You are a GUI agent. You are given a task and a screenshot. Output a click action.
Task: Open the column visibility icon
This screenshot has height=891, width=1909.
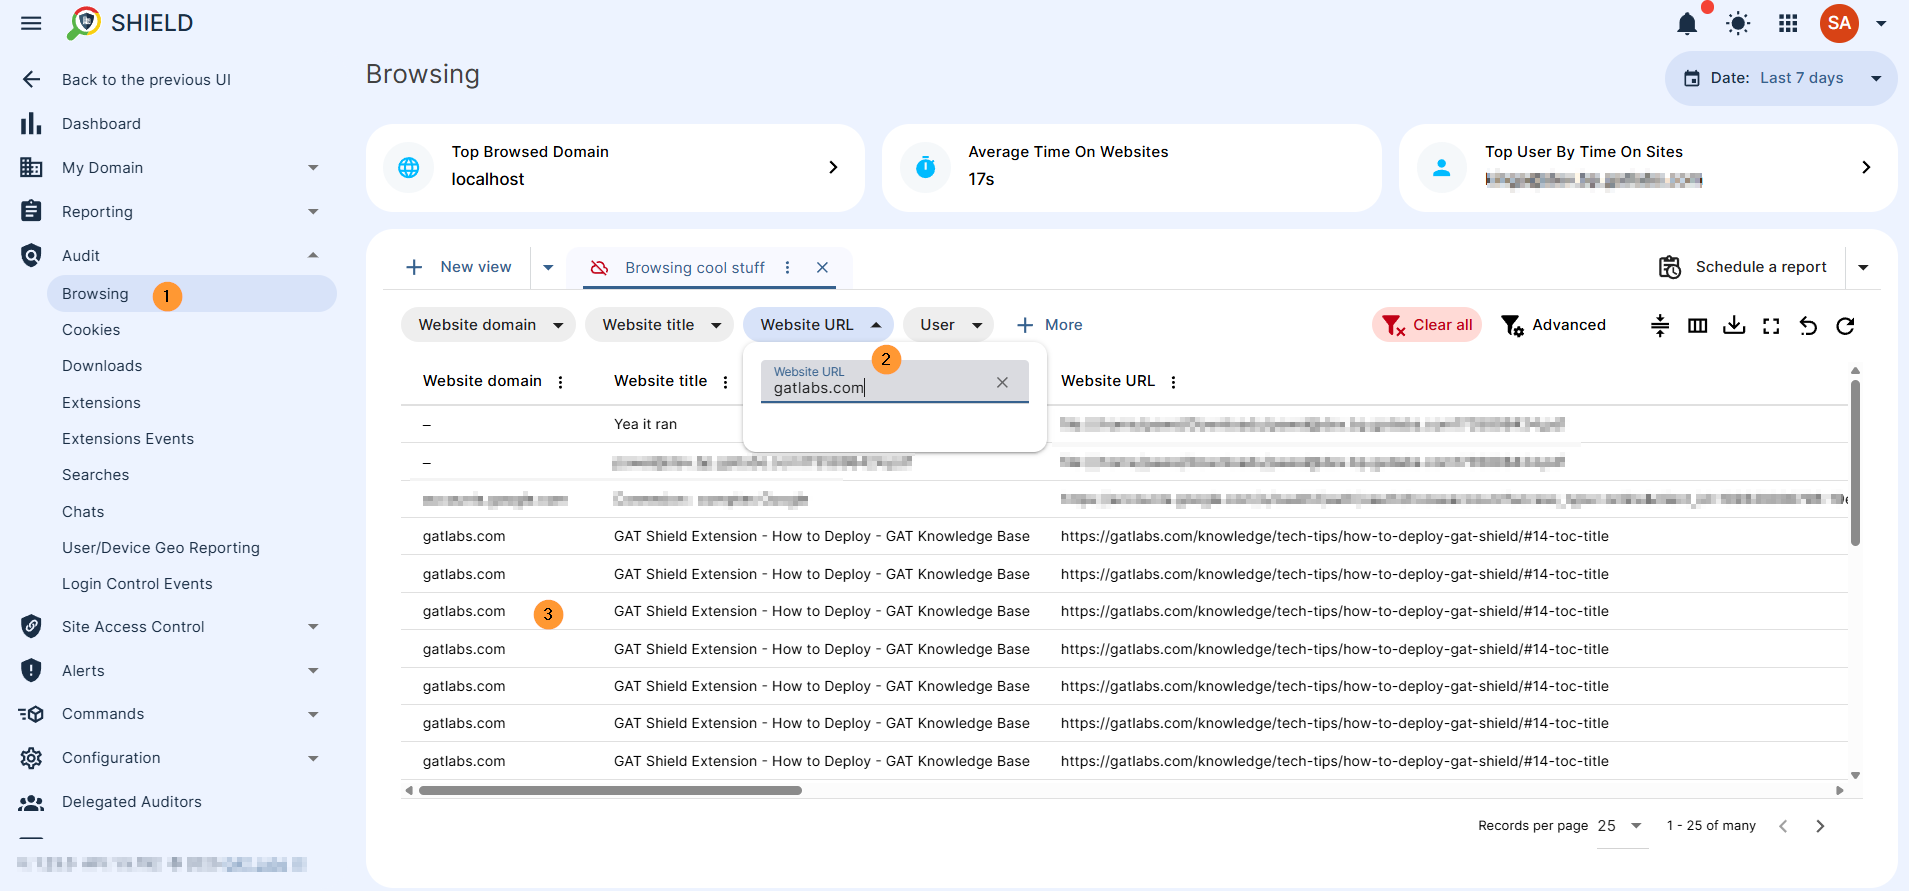tap(1697, 325)
